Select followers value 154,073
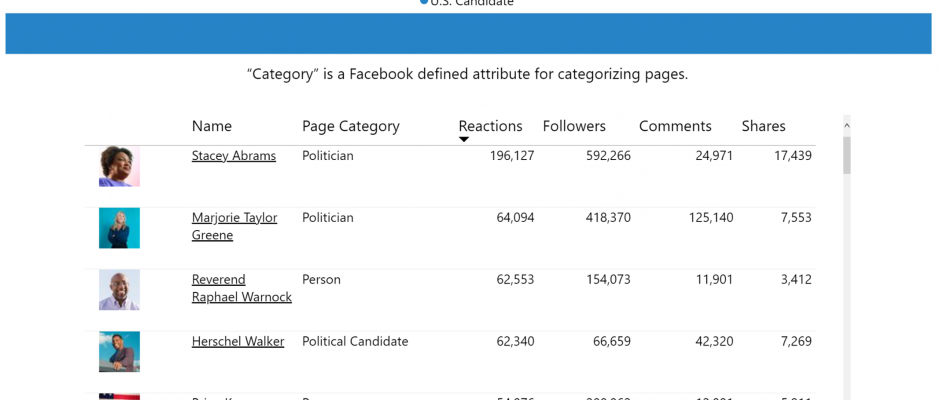The height and width of the screenshot is (400, 940). [x=608, y=279]
